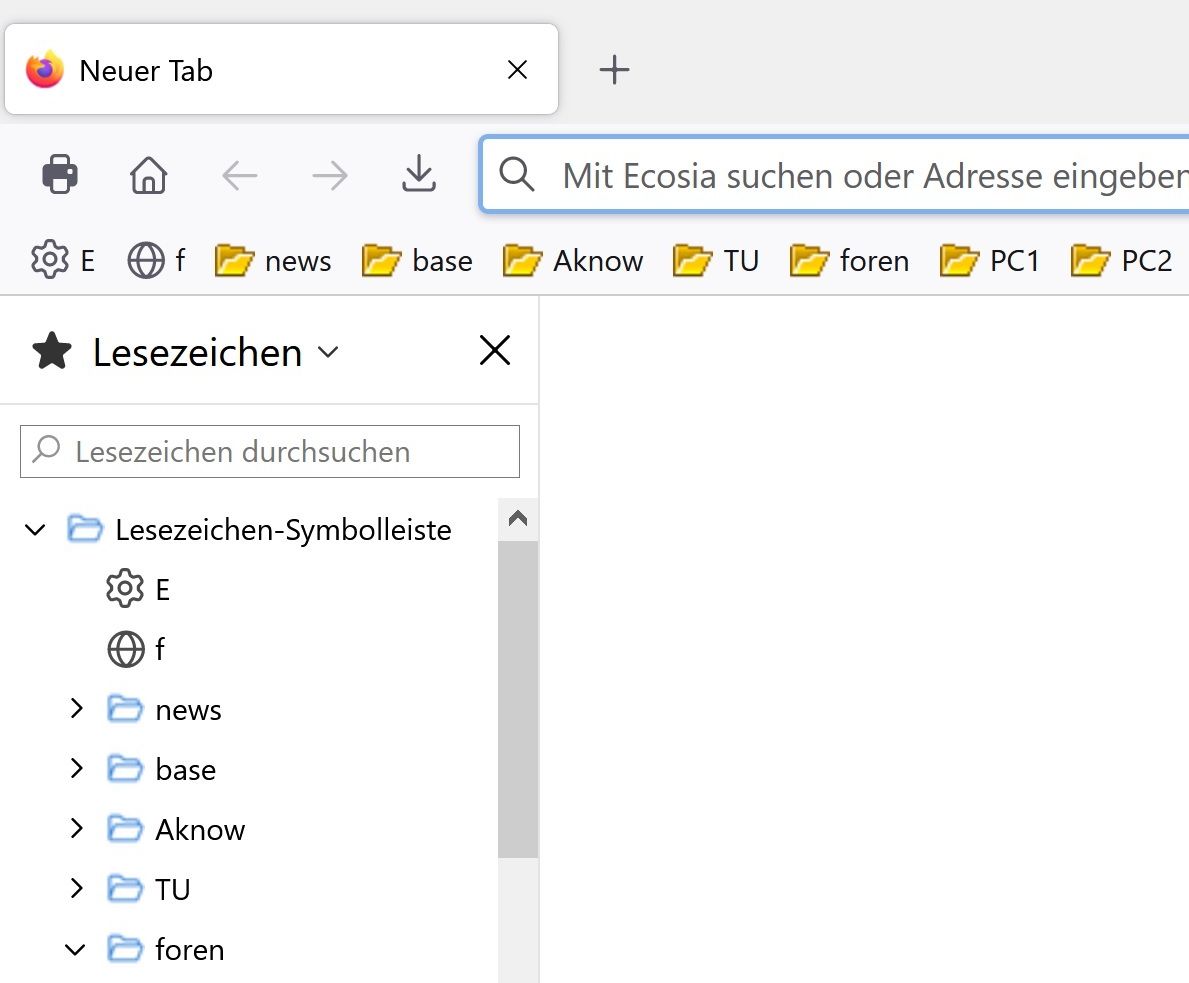Open the PC1 bookmarks toolbar folder
The image size is (1189, 983).
tap(990, 260)
